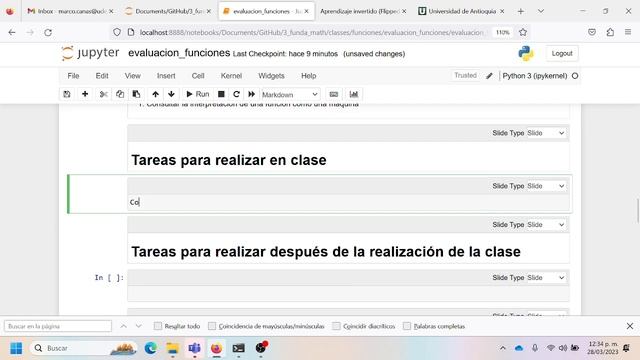640x360 pixels.
Task: List all tabs with chevron
Action: 541,11
